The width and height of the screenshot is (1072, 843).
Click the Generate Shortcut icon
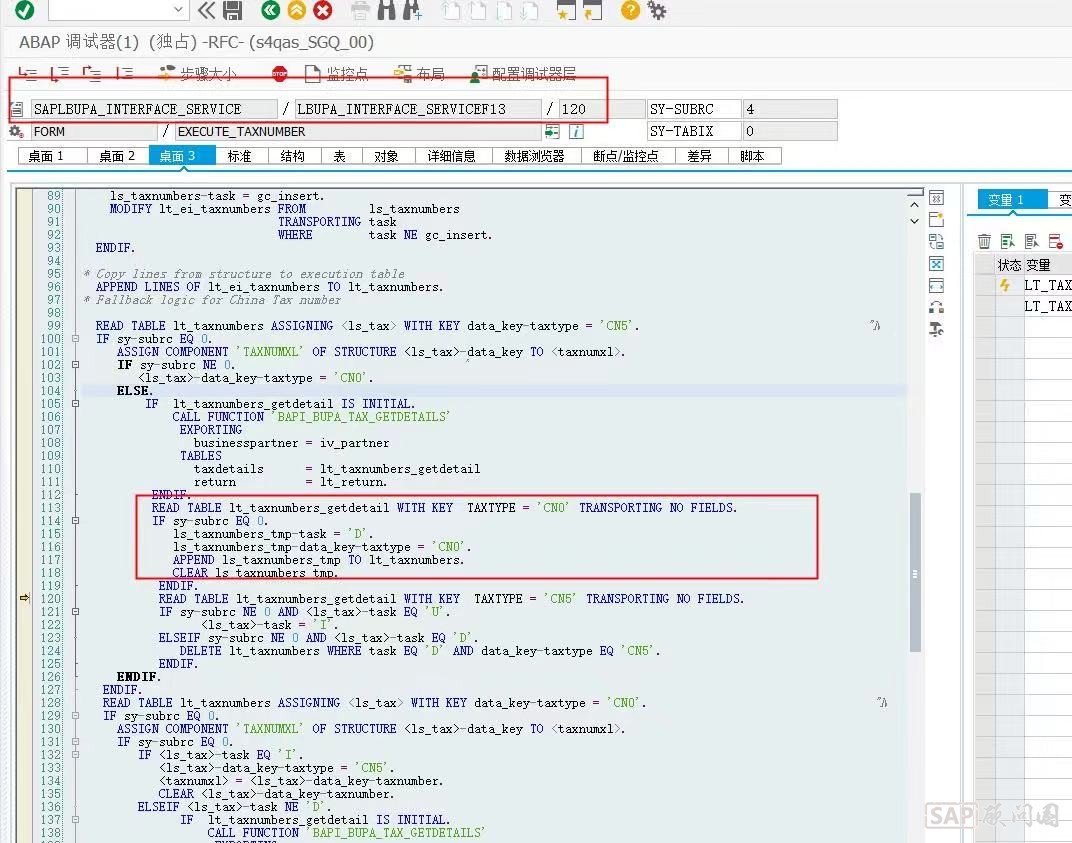point(592,10)
